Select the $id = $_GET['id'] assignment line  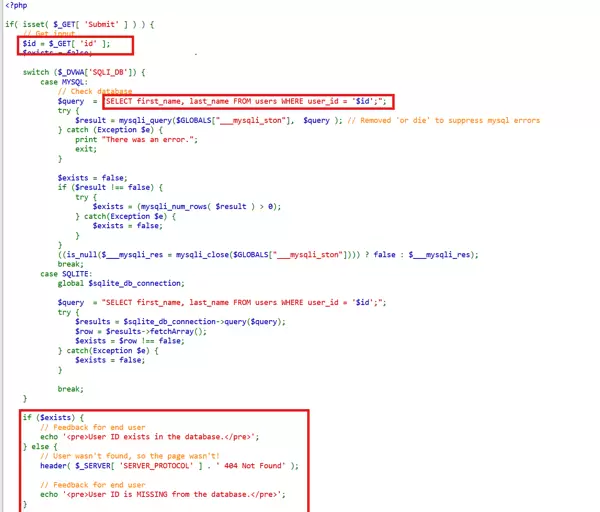coord(68,43)
